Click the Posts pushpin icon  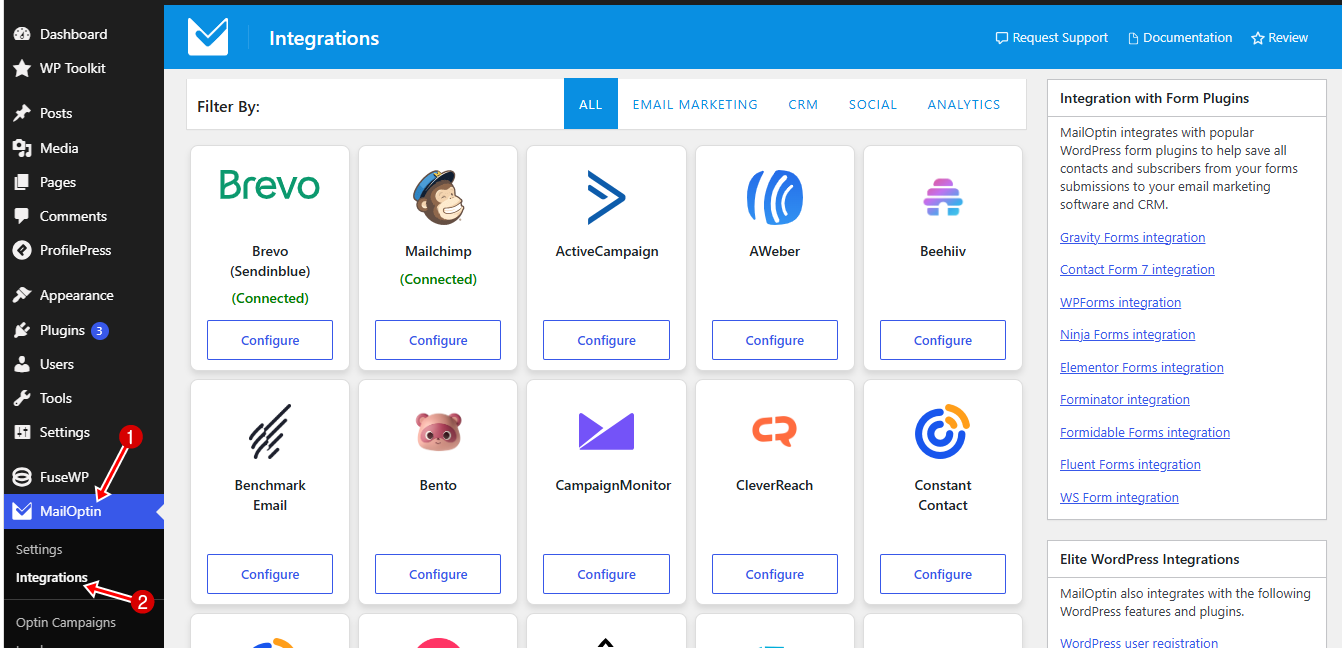click(21, 113)
